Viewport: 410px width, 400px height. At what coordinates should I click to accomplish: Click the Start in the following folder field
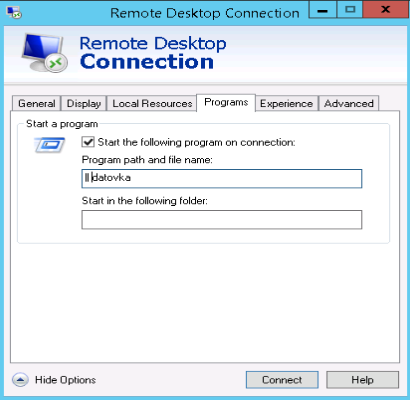pos(222,219)
